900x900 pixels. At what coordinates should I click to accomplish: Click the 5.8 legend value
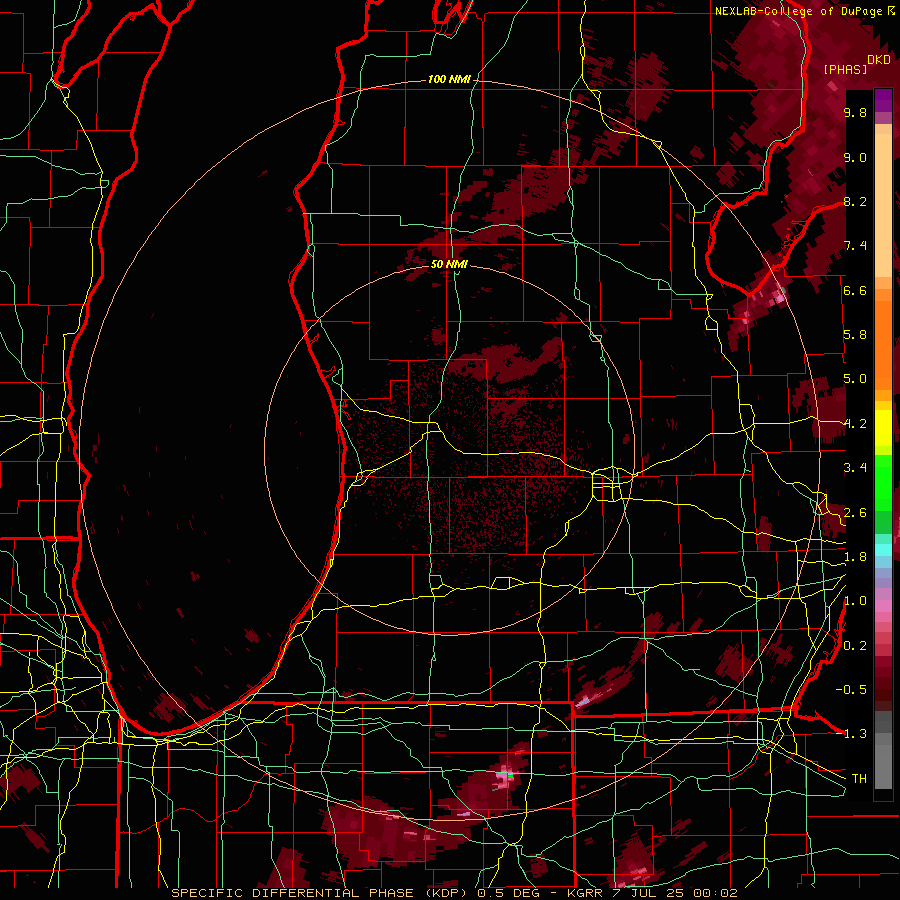coord(855,335)
